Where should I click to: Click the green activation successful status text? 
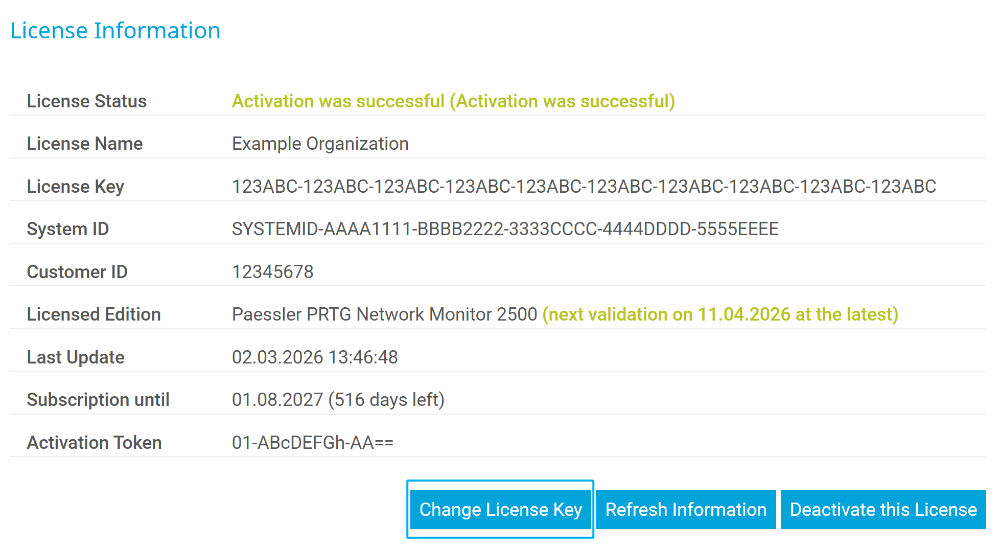coord(453,101)
